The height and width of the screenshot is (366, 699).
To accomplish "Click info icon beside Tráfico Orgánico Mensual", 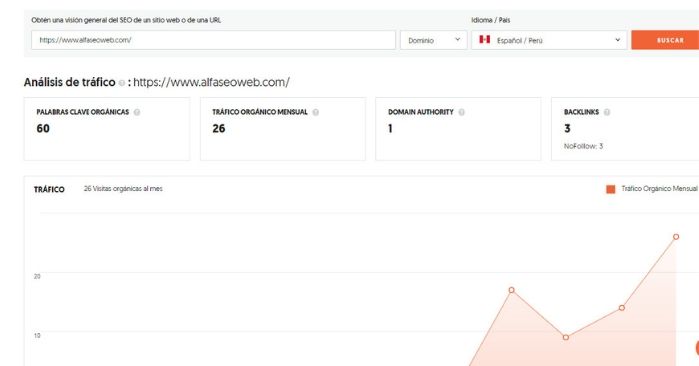I will tap(316, 112).
